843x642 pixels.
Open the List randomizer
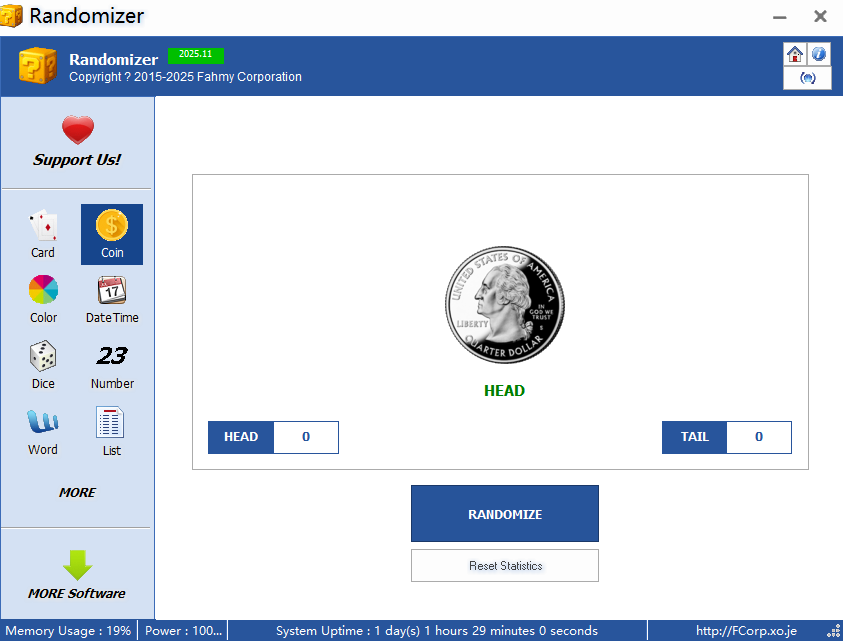click(111, 430)
